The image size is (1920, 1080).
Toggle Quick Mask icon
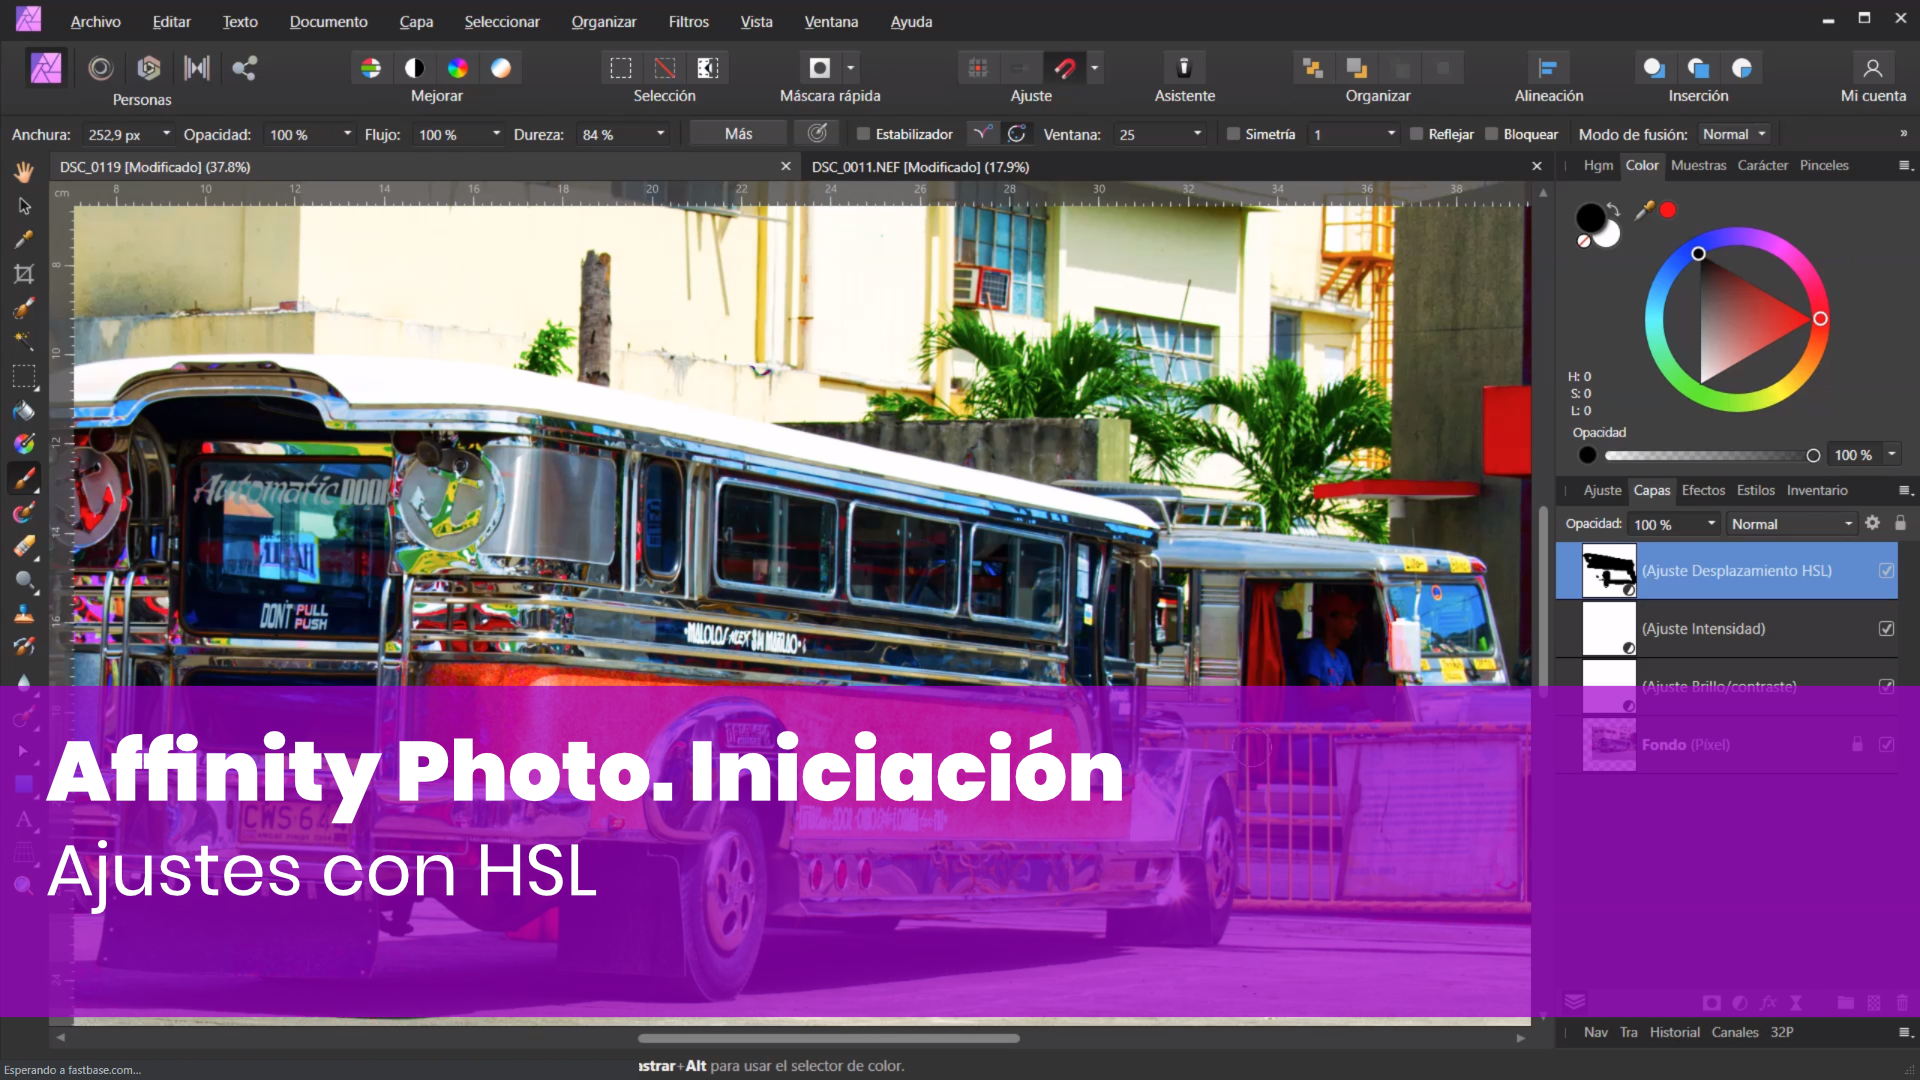pyautogui.click(x=820, y=68)
